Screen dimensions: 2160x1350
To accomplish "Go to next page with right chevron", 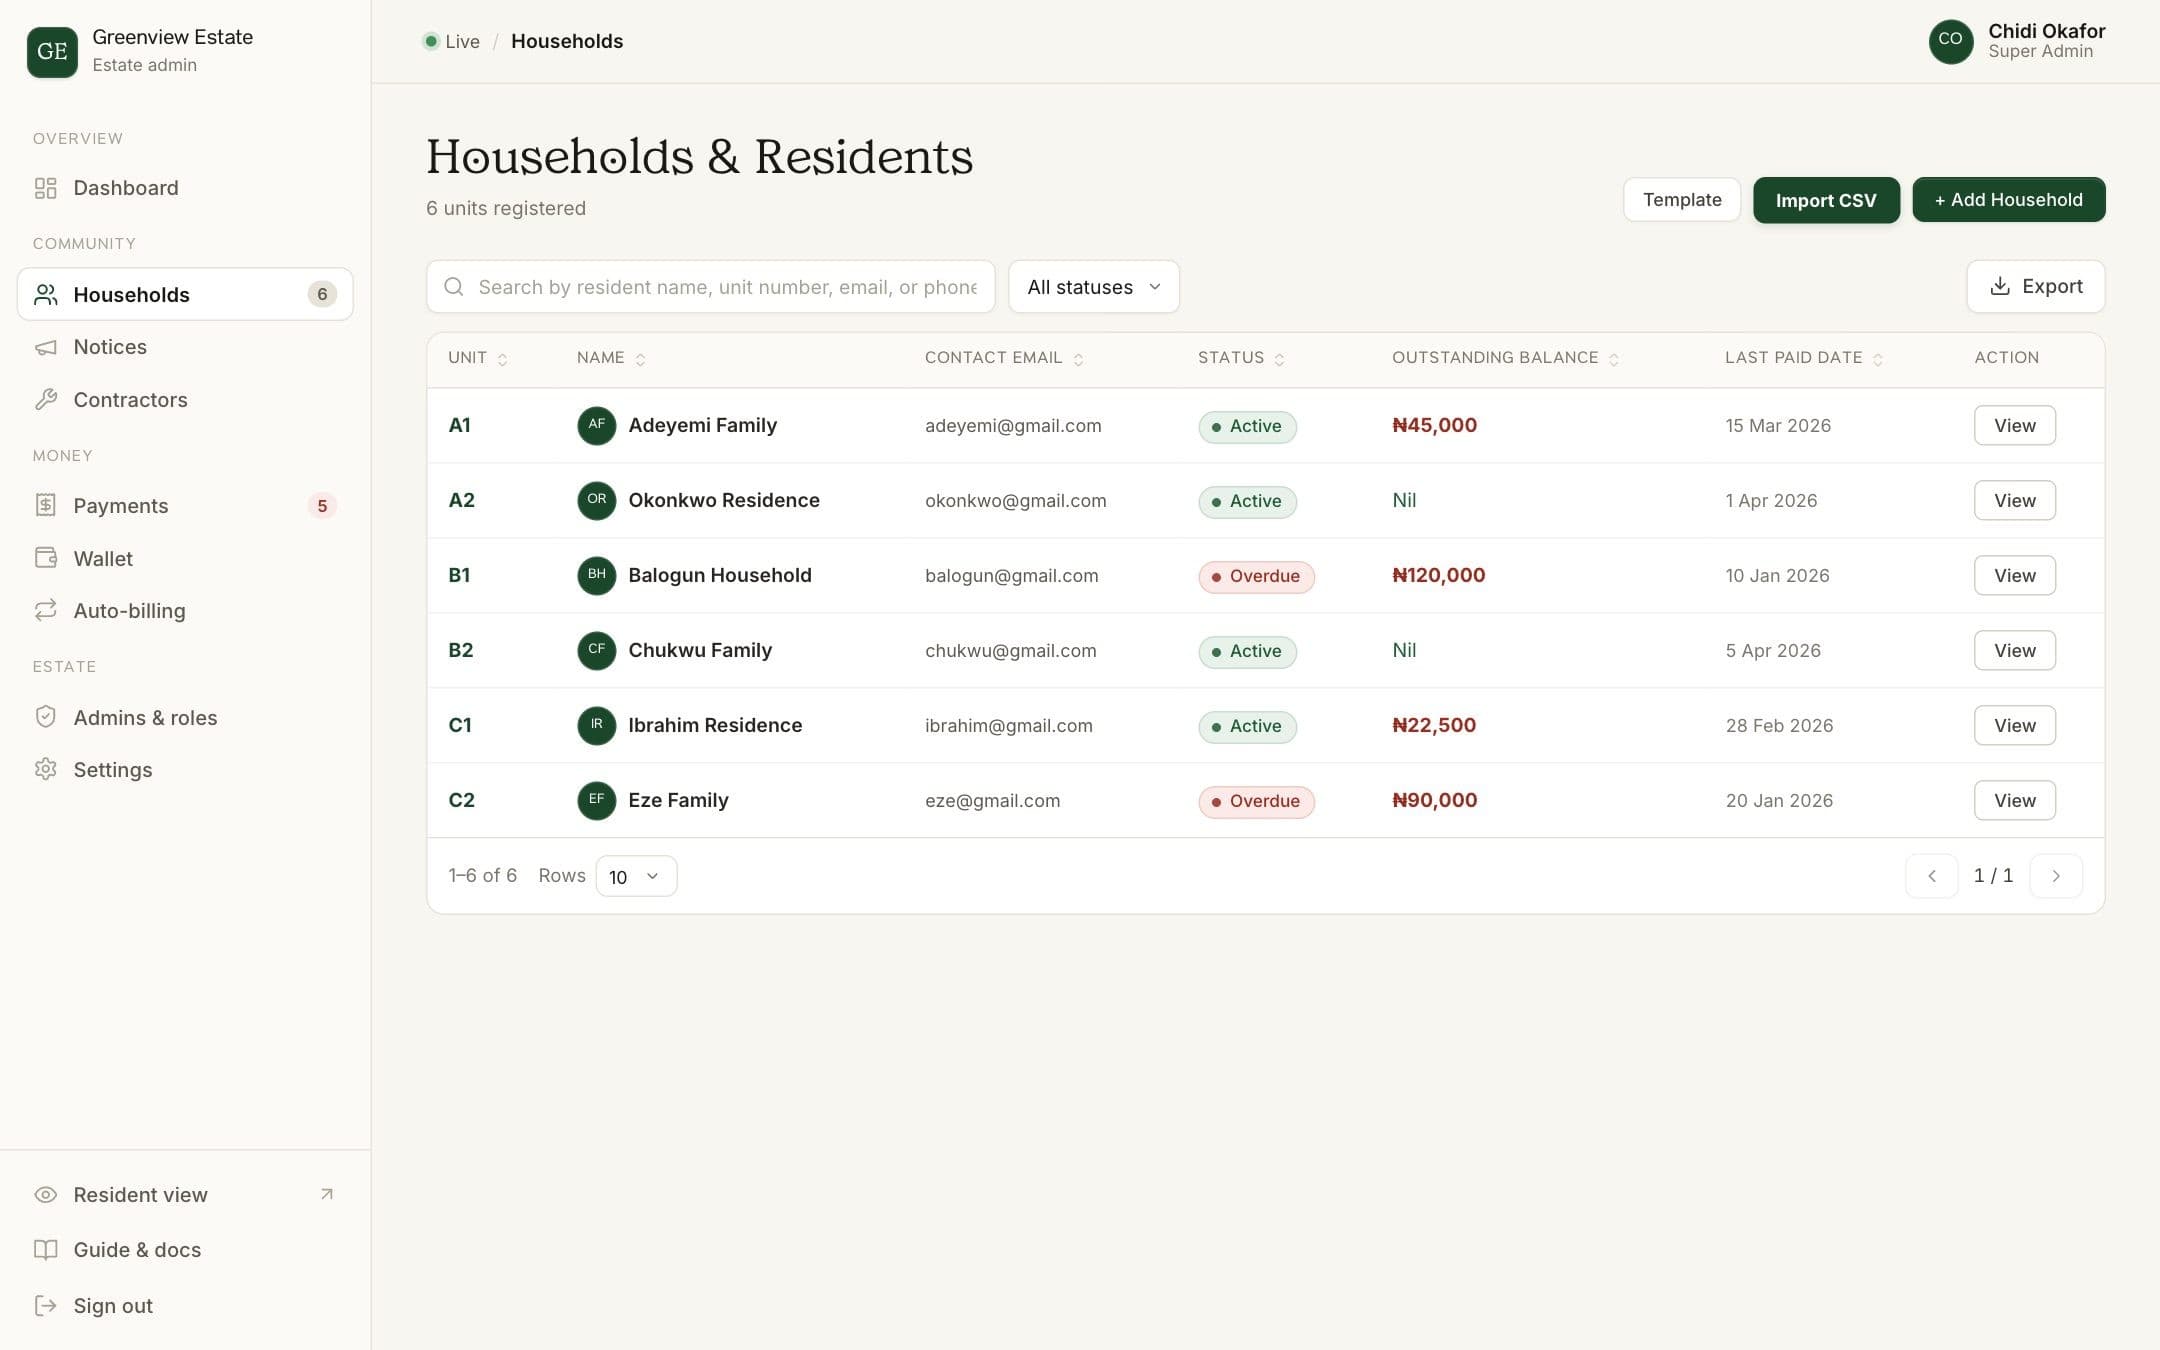I will pos(2056,876).
